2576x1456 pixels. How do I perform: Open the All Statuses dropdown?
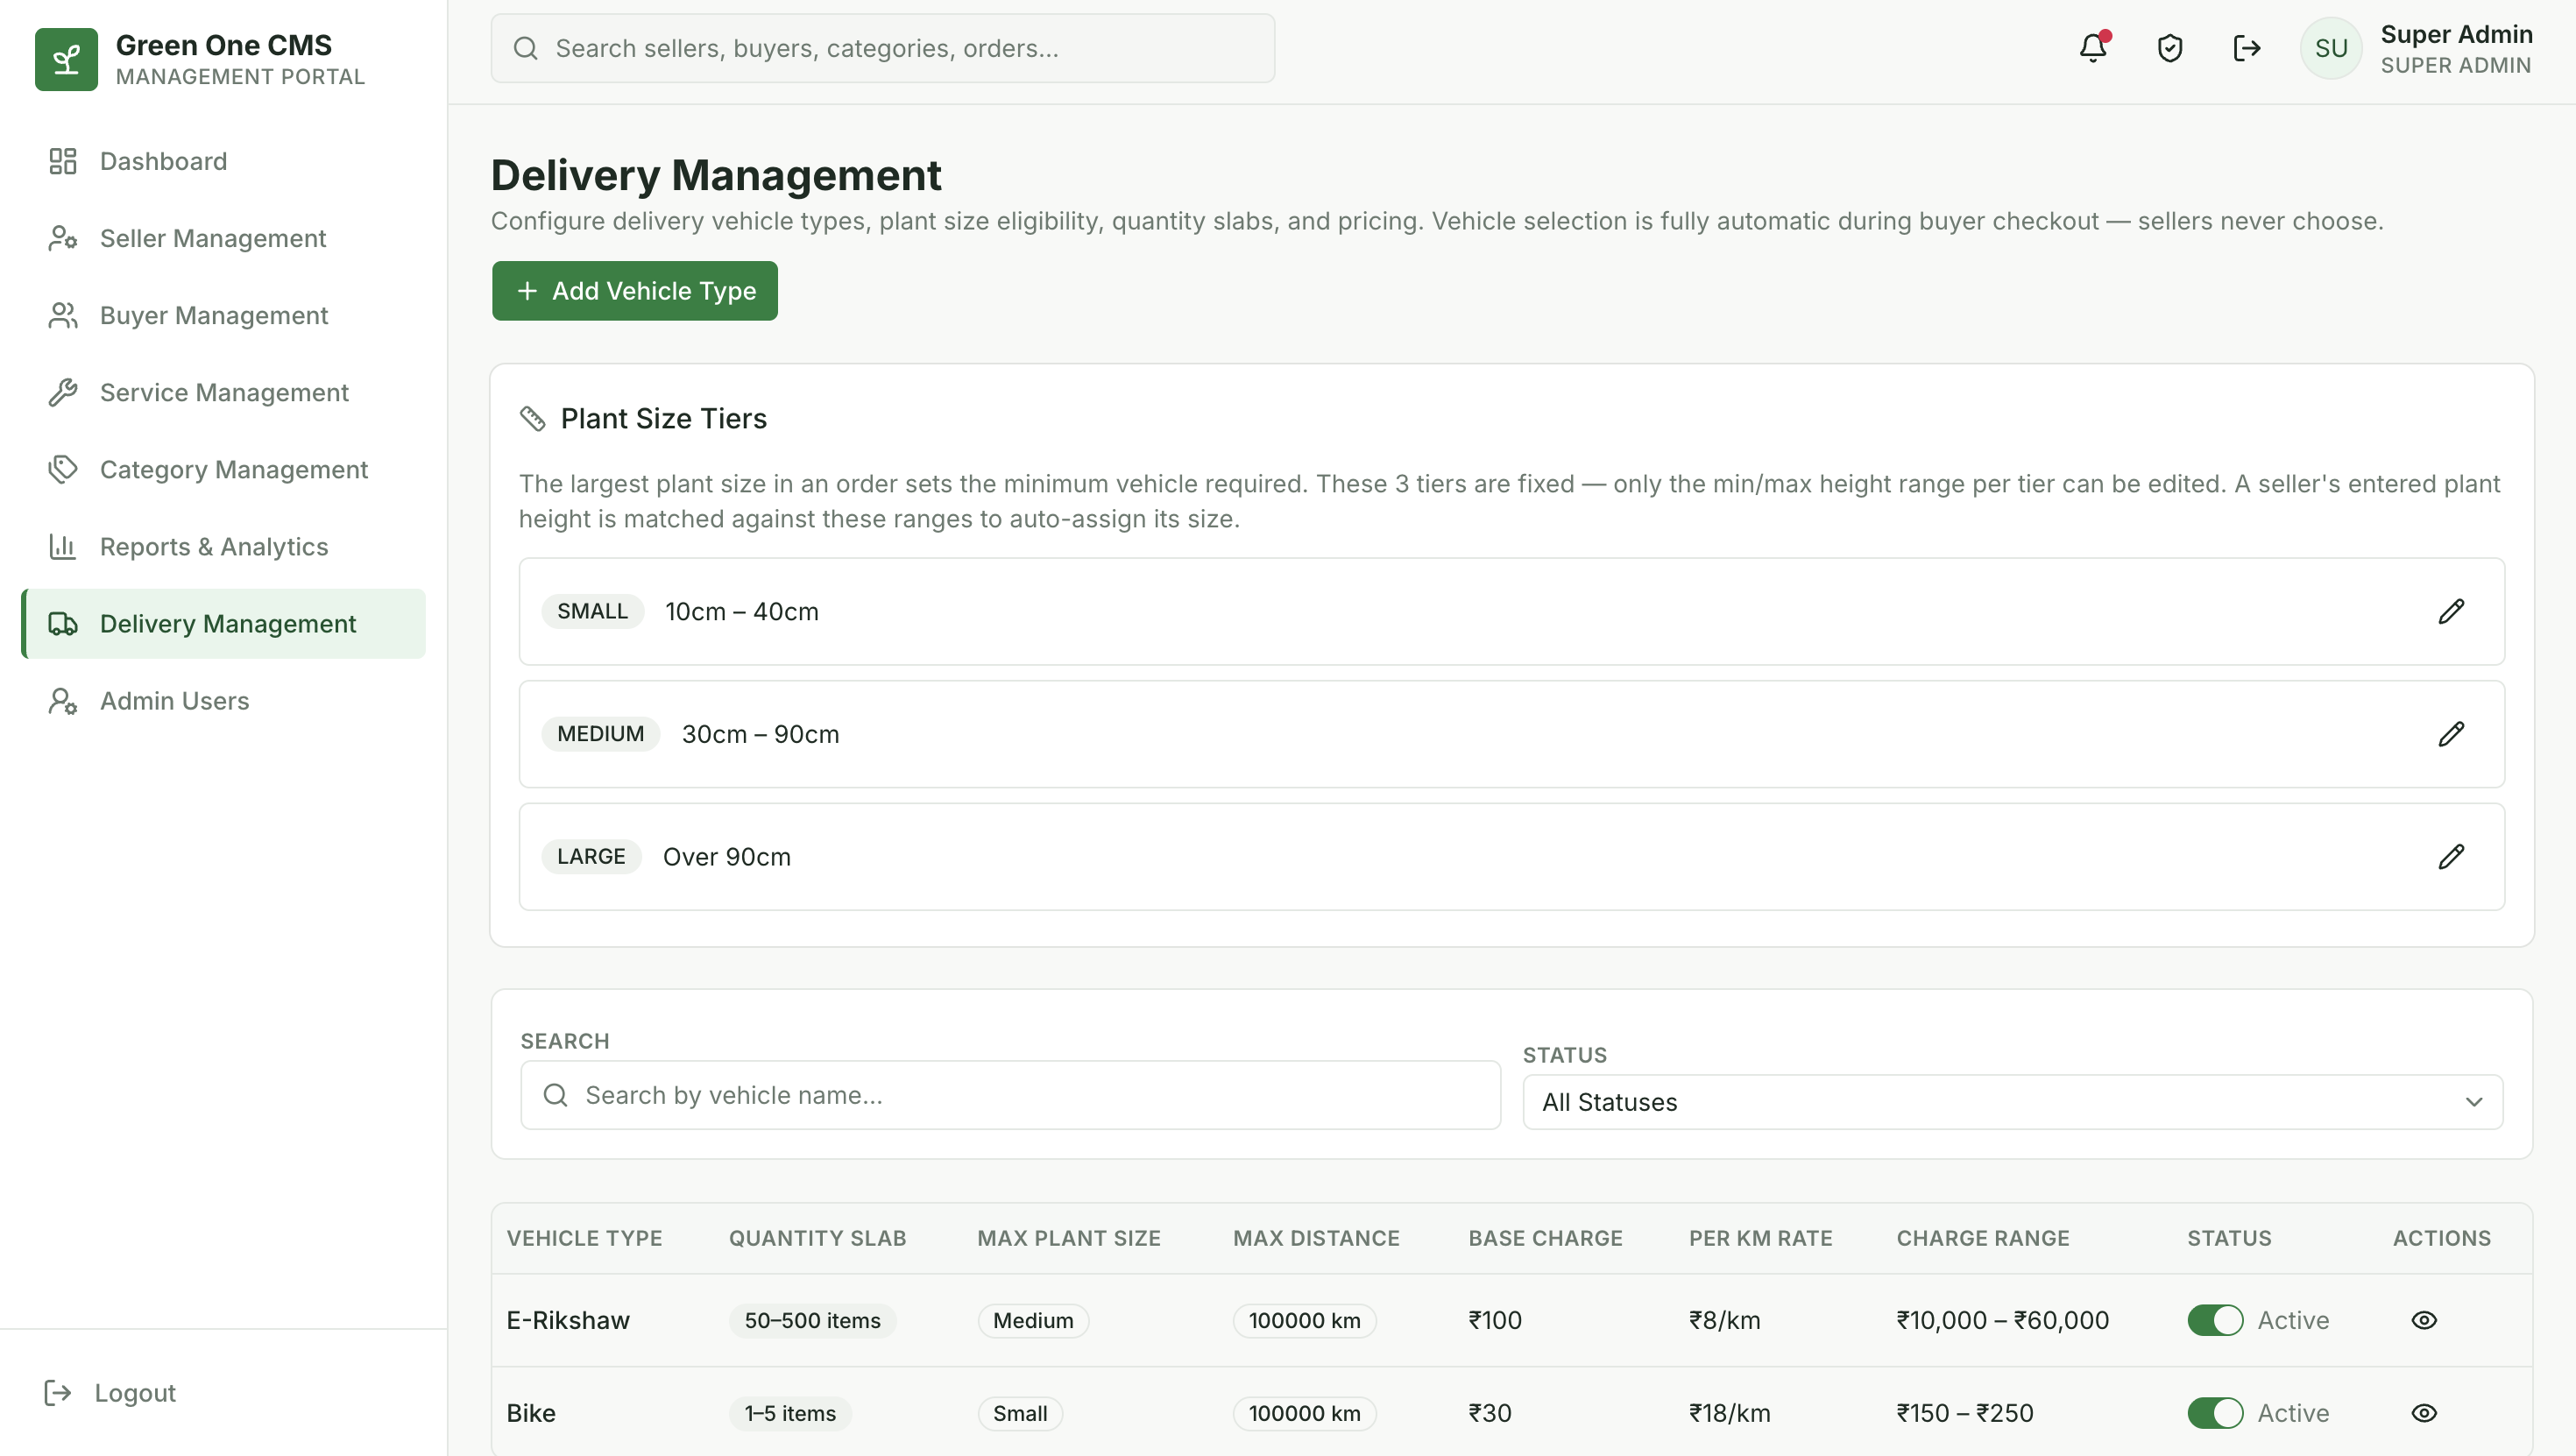[x=2012, y=1102]
